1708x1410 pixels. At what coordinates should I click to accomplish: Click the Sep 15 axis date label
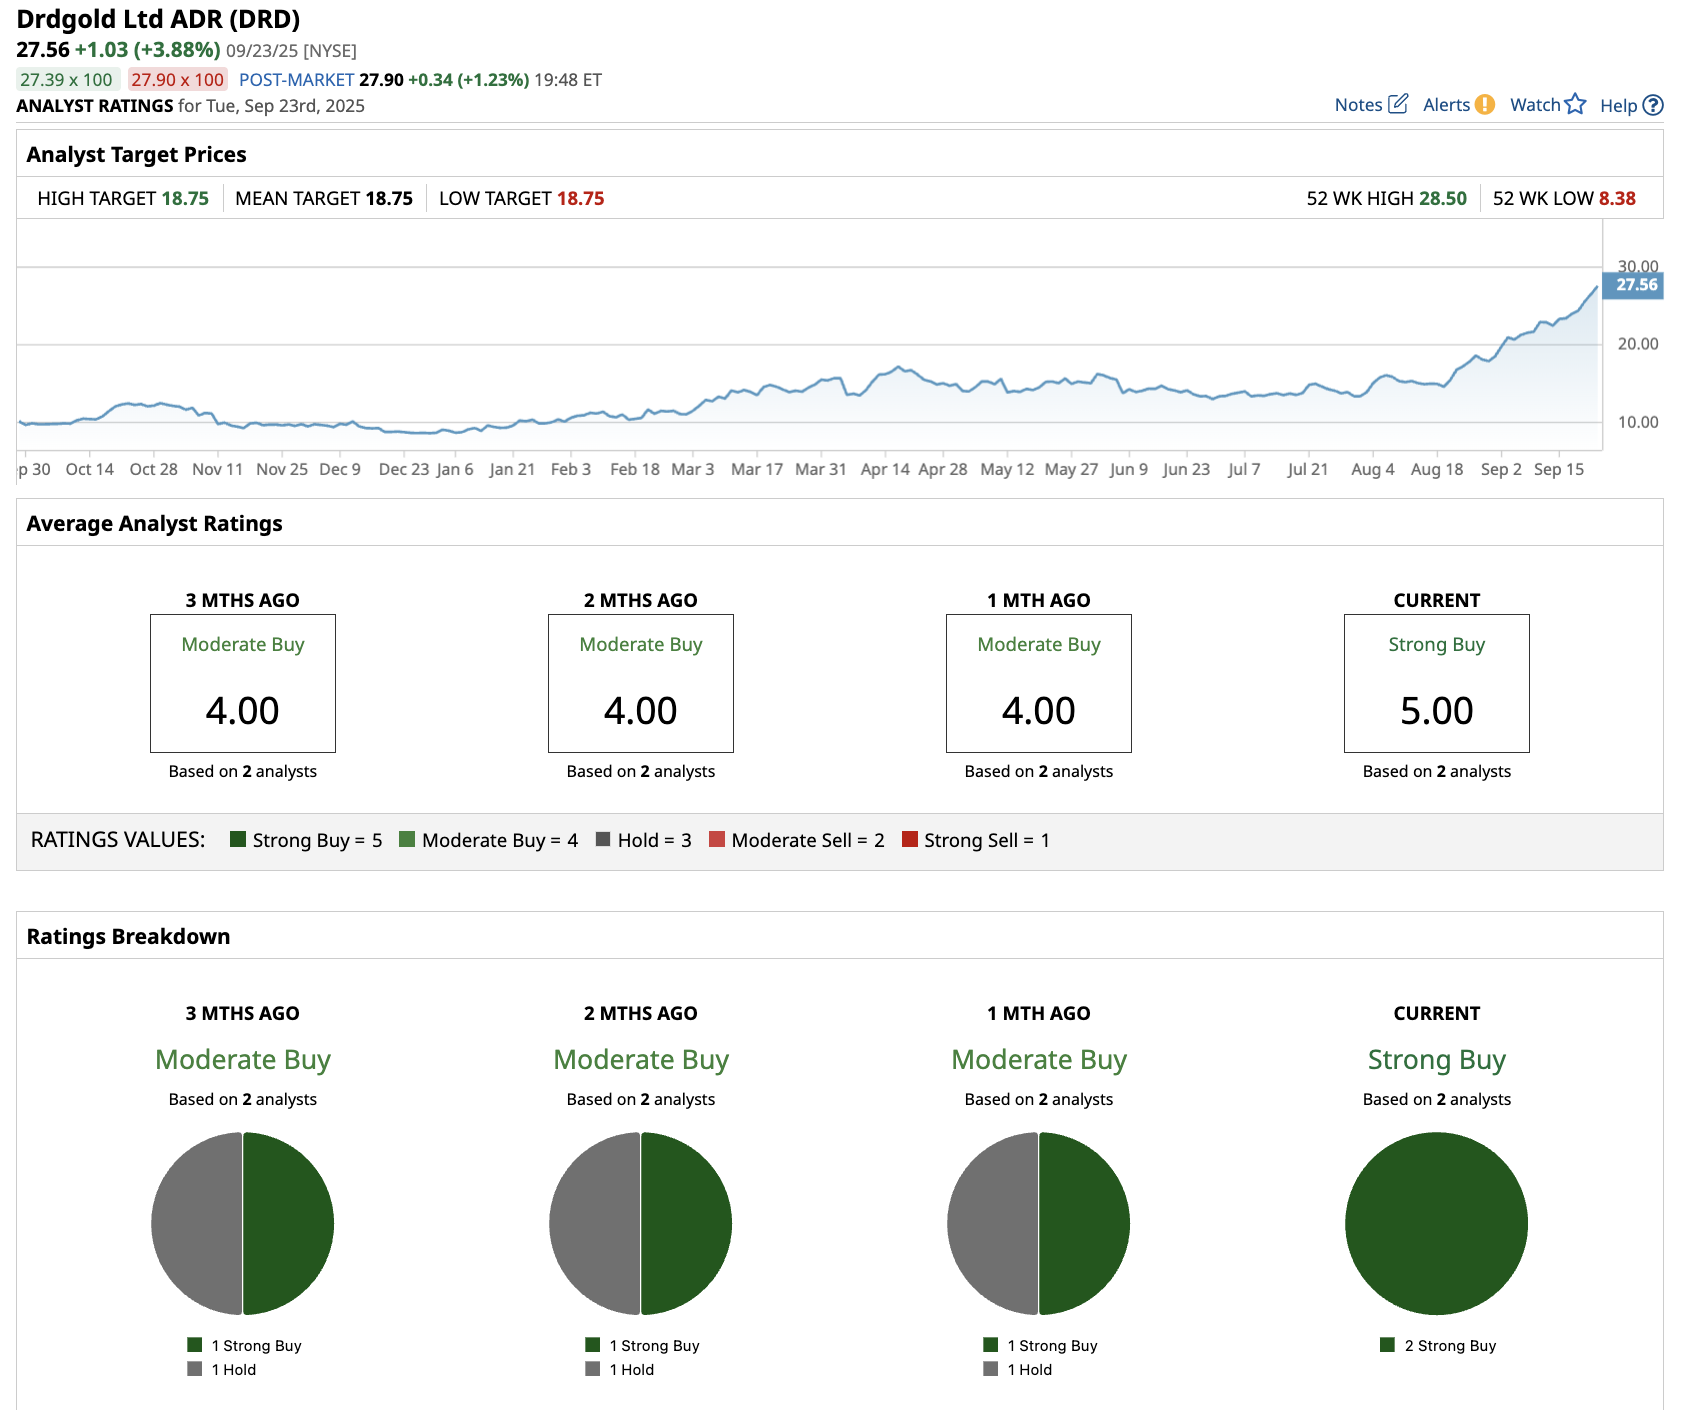pyautogui.click(x=1559, y=469)
